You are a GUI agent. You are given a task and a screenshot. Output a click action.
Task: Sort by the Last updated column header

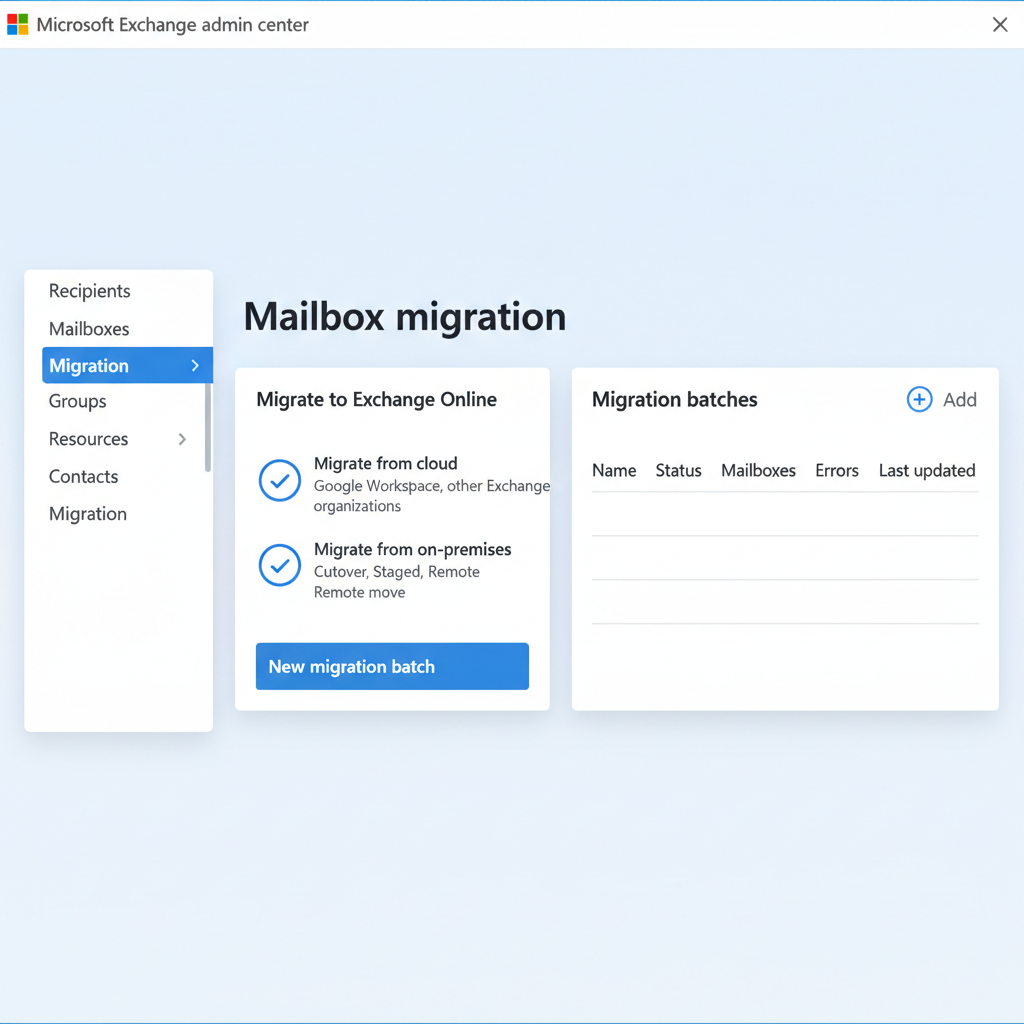pos(927,471)
